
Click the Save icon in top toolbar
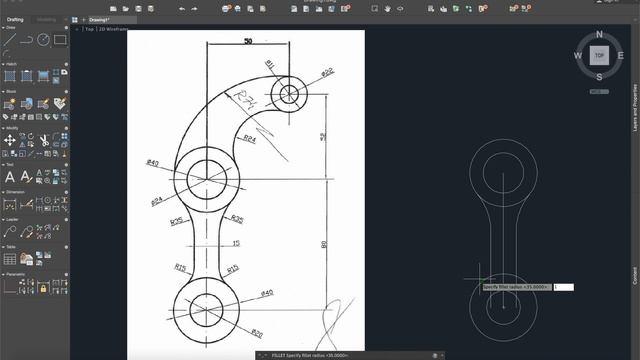138,9
